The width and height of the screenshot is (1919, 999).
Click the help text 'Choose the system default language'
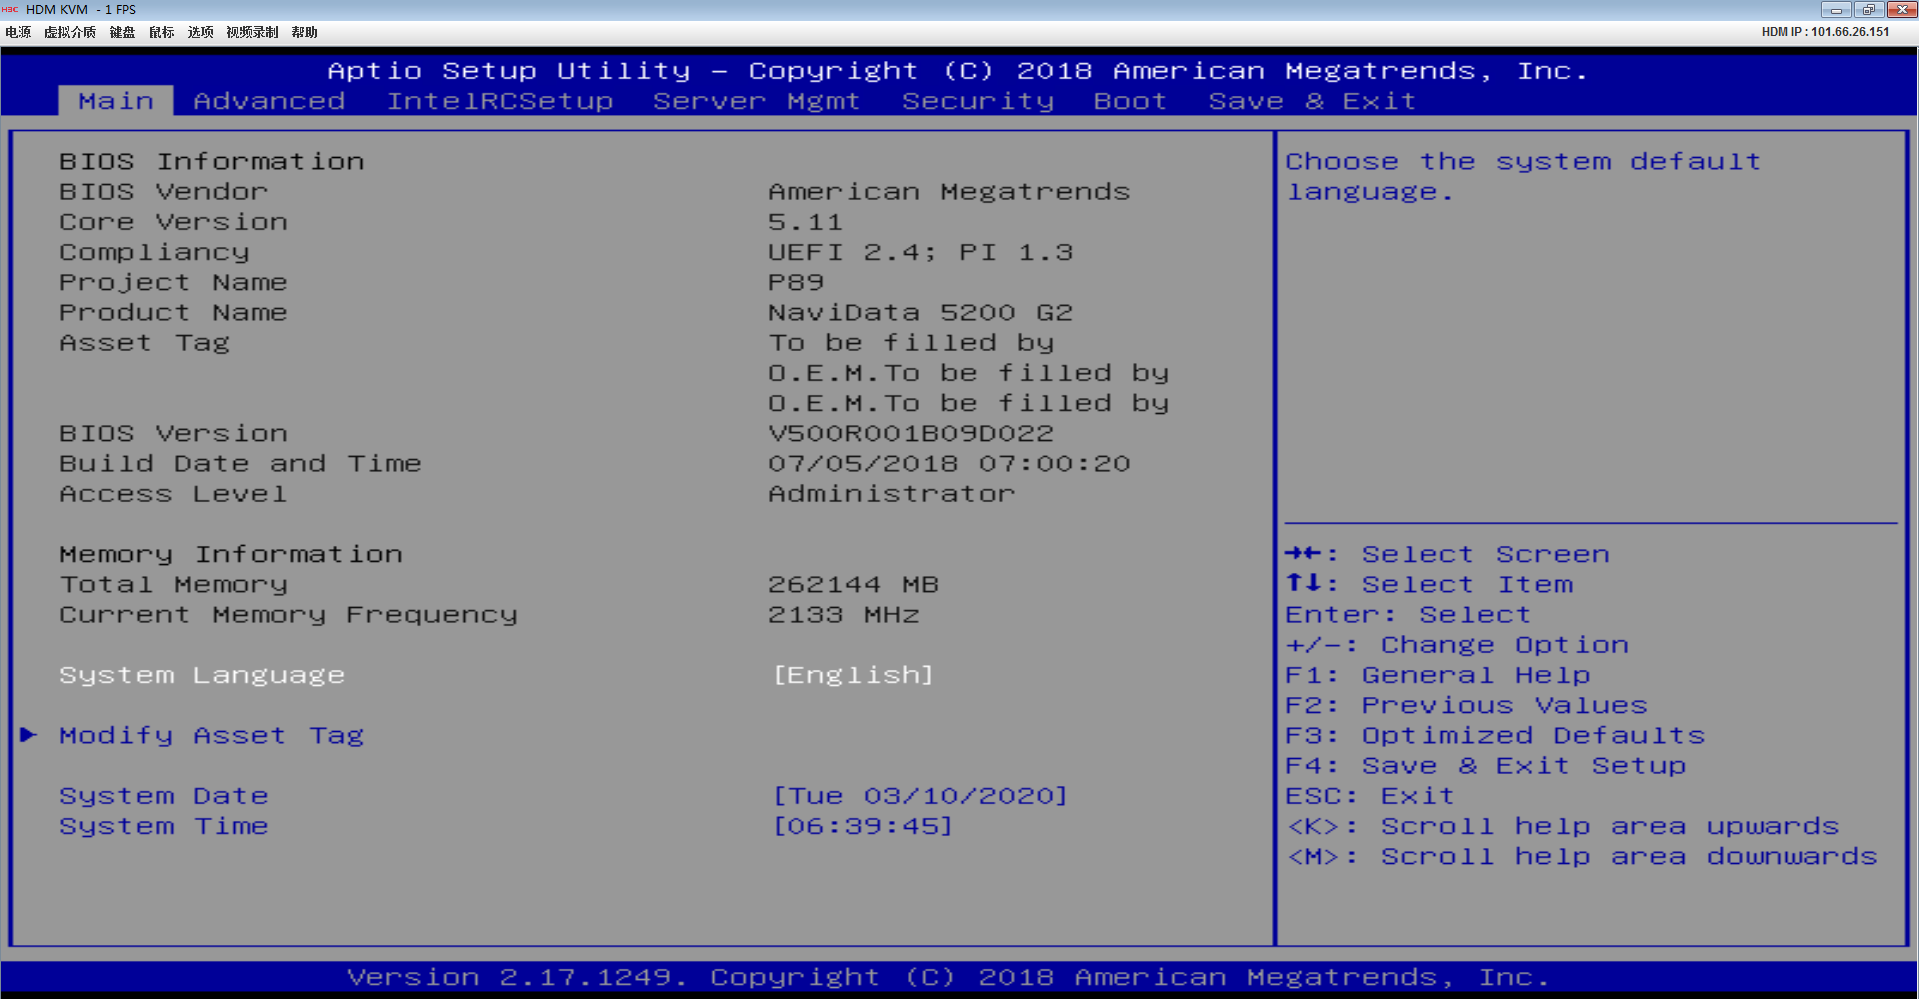click(1523, 176)
